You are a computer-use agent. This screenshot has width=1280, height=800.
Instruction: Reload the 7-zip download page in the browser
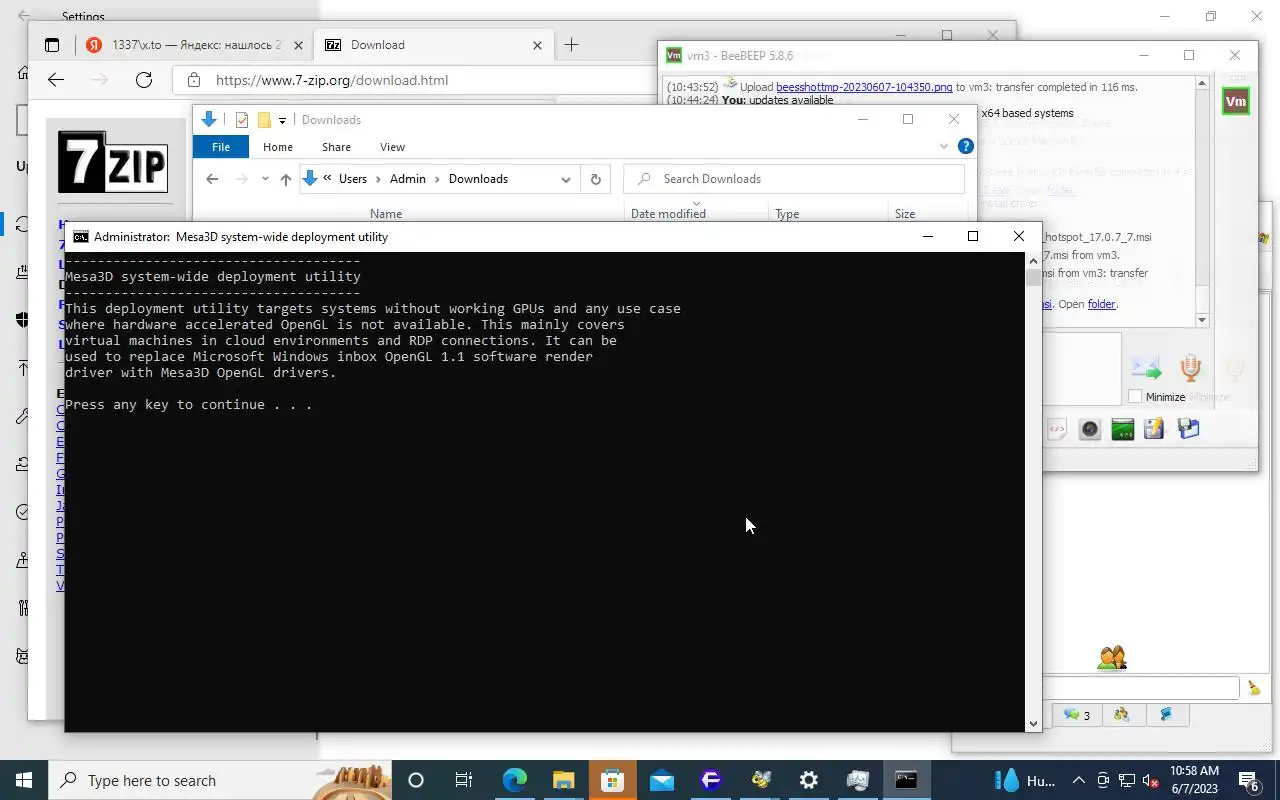click(x=144, y=80)
